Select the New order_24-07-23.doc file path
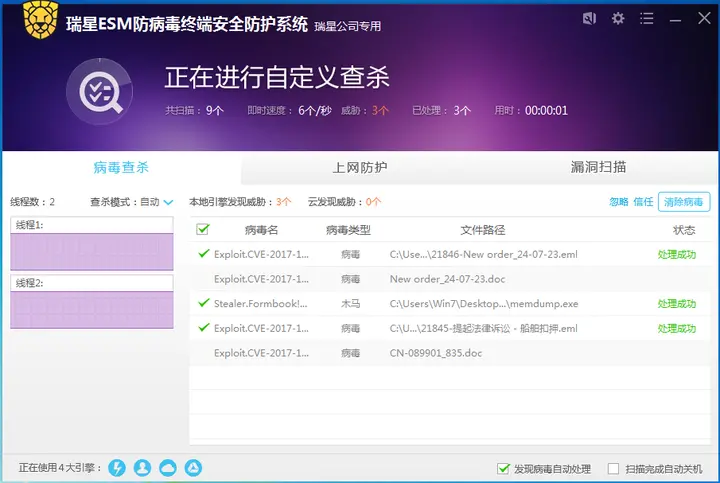 coord(447,279)
